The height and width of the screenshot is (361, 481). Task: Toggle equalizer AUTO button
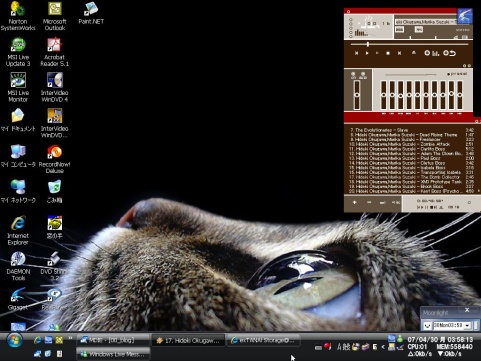[363, 75]
